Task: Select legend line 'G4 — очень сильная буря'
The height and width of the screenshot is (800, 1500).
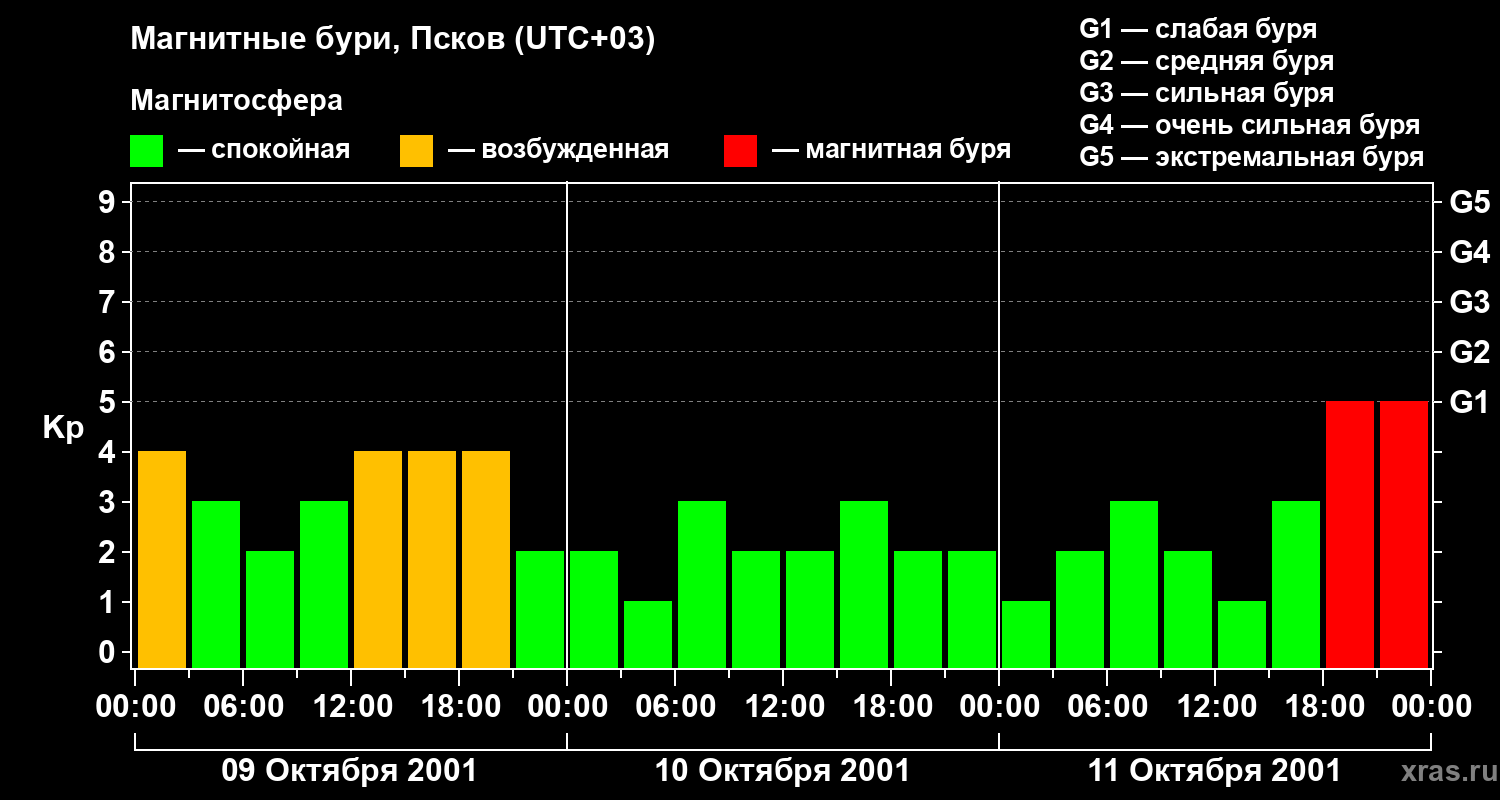Action: (x=1250, y=125)
